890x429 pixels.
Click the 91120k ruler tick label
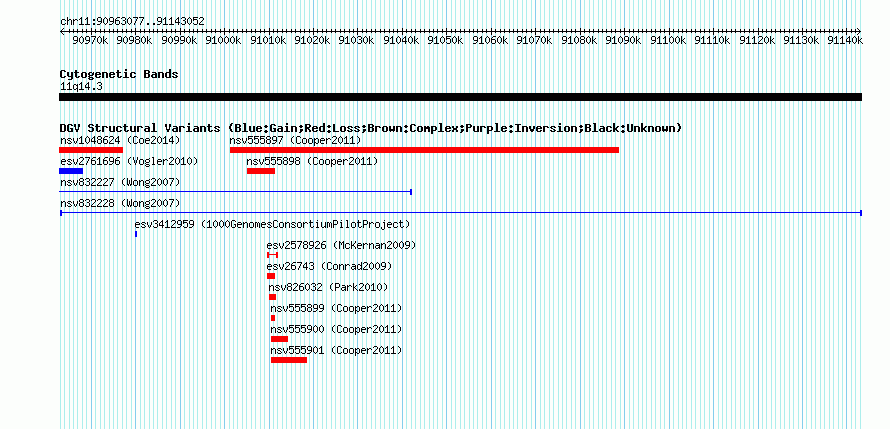[757, 40]
